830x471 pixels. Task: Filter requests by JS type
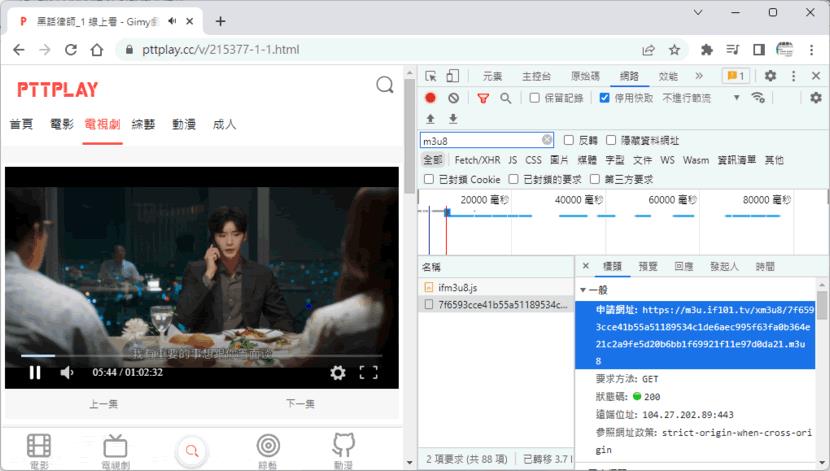512,160
